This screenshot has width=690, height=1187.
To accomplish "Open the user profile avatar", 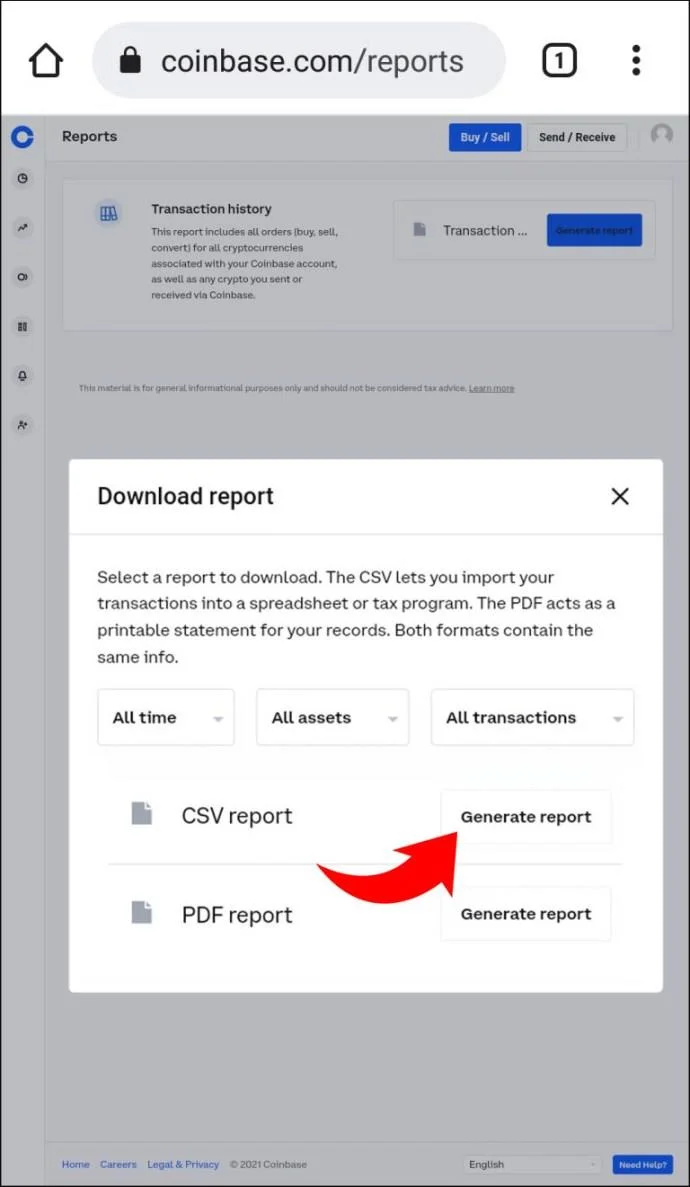I will 662,135.
